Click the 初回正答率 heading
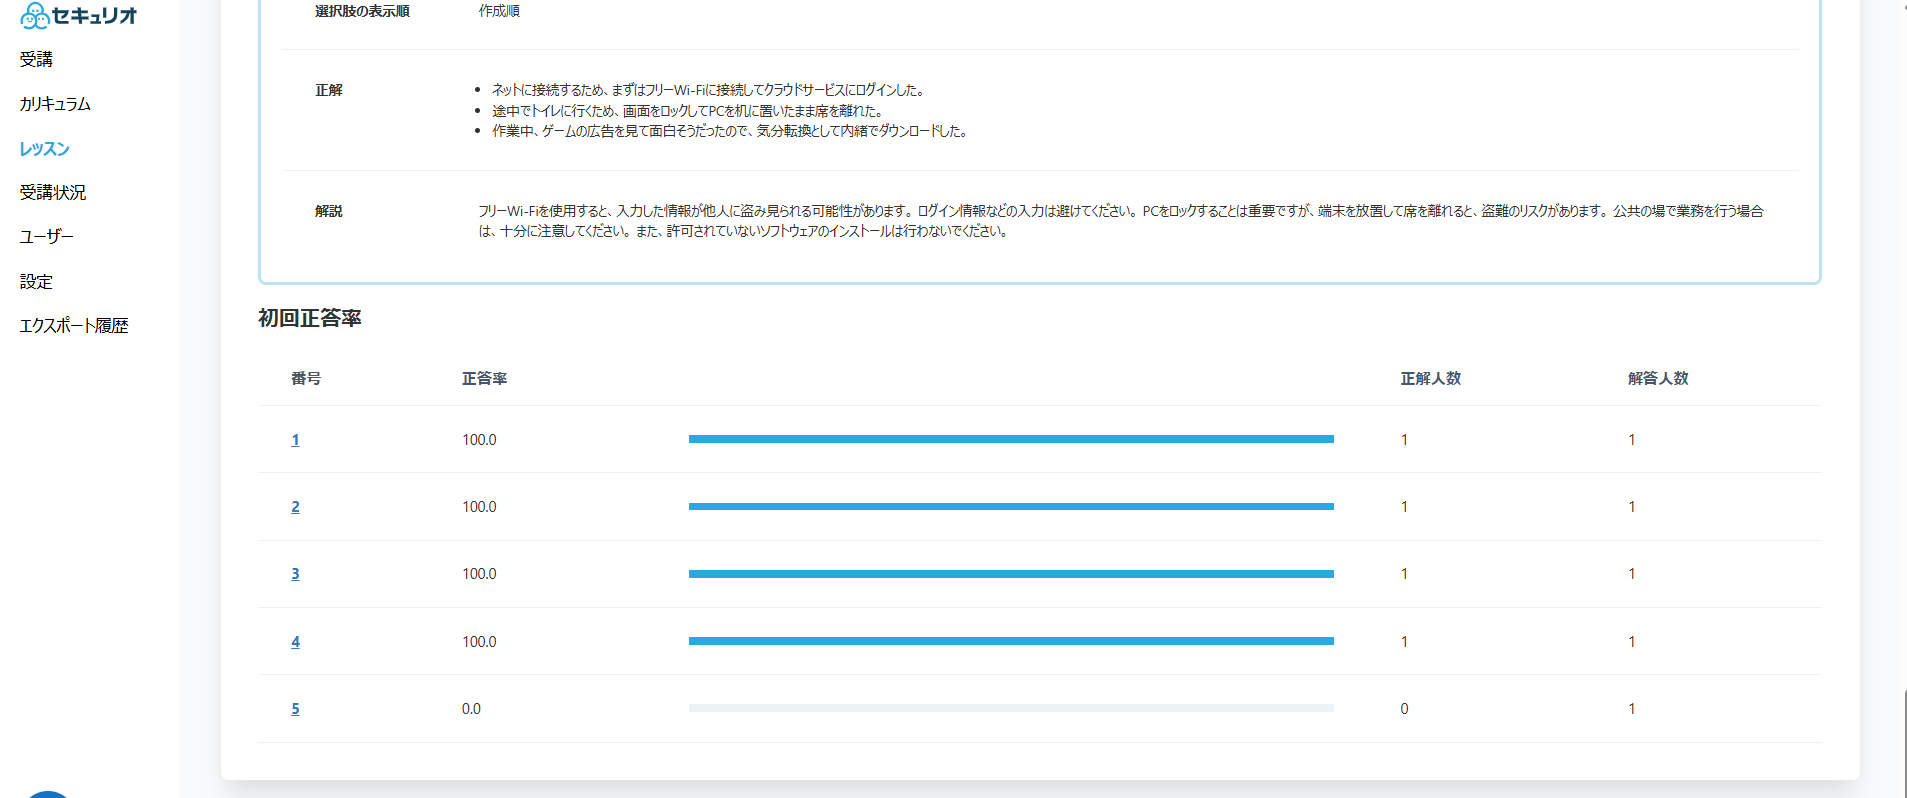This screenshot has height=798, width=1907. tap(310, 318)
